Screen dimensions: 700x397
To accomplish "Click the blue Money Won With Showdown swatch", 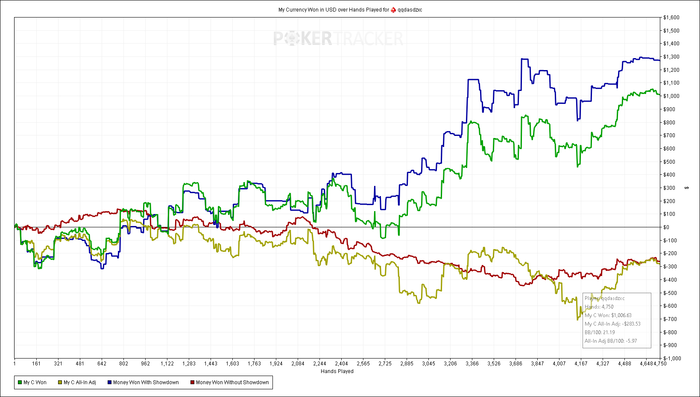I will pos(109,383).
